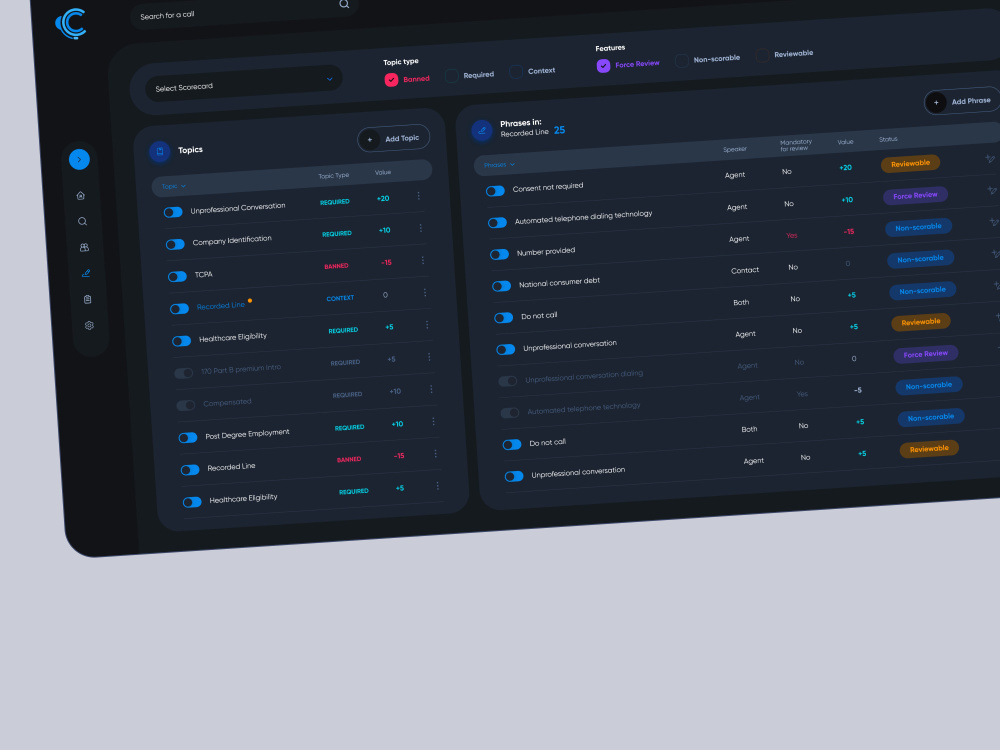Click Force Review status on Automated telephone dialing
Image resolution: width=1000 pixels, height=750 pixels.
[915, 195]
